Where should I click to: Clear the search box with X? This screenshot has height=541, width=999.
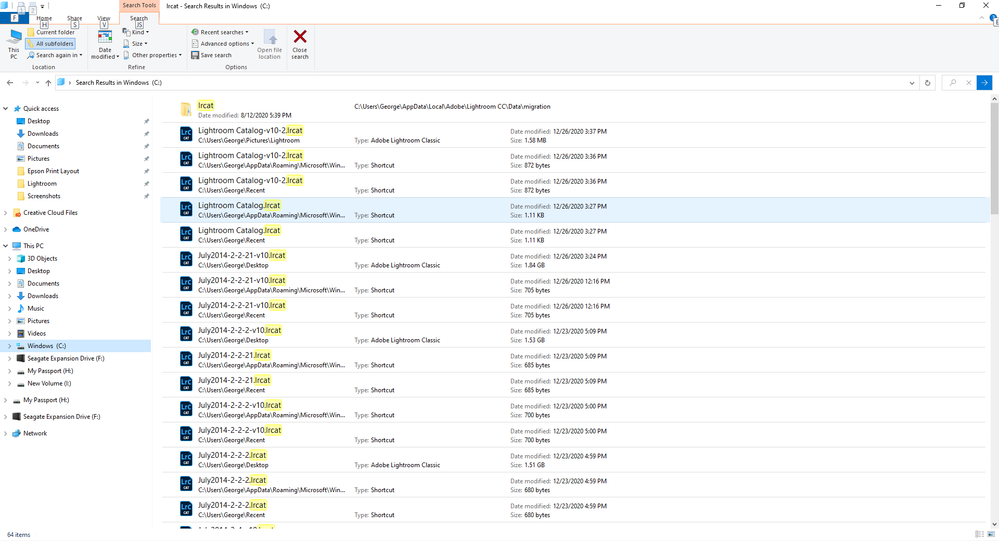click(968, 83)
